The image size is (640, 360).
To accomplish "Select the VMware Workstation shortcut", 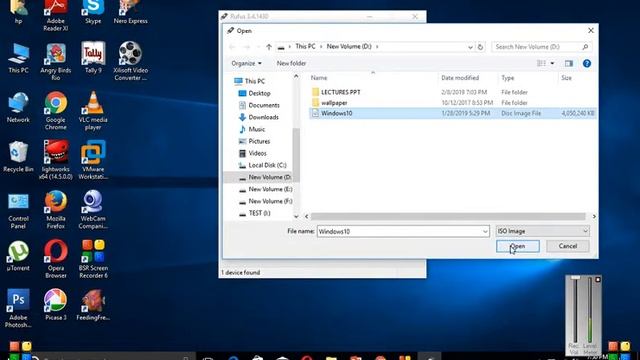I will pyautogui.click(x=93, y=161).
